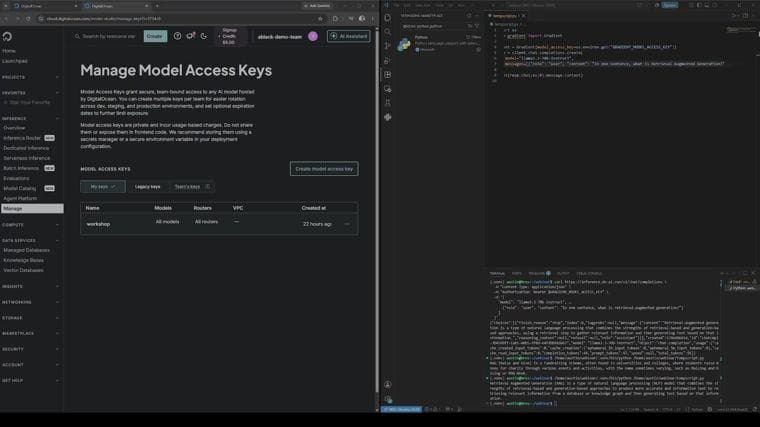Reload the page with the browser refresh icon
This screenshot has width=760, height=427.
coord(28,19)
